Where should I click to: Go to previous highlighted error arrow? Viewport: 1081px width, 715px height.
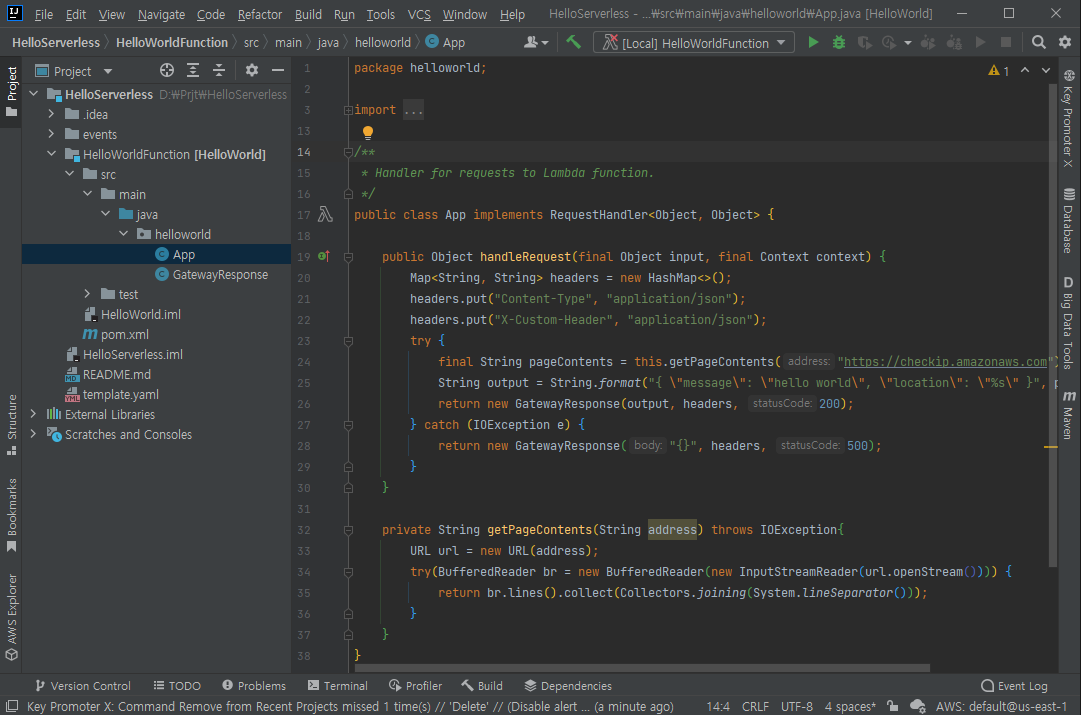(x=1025, y=70)
